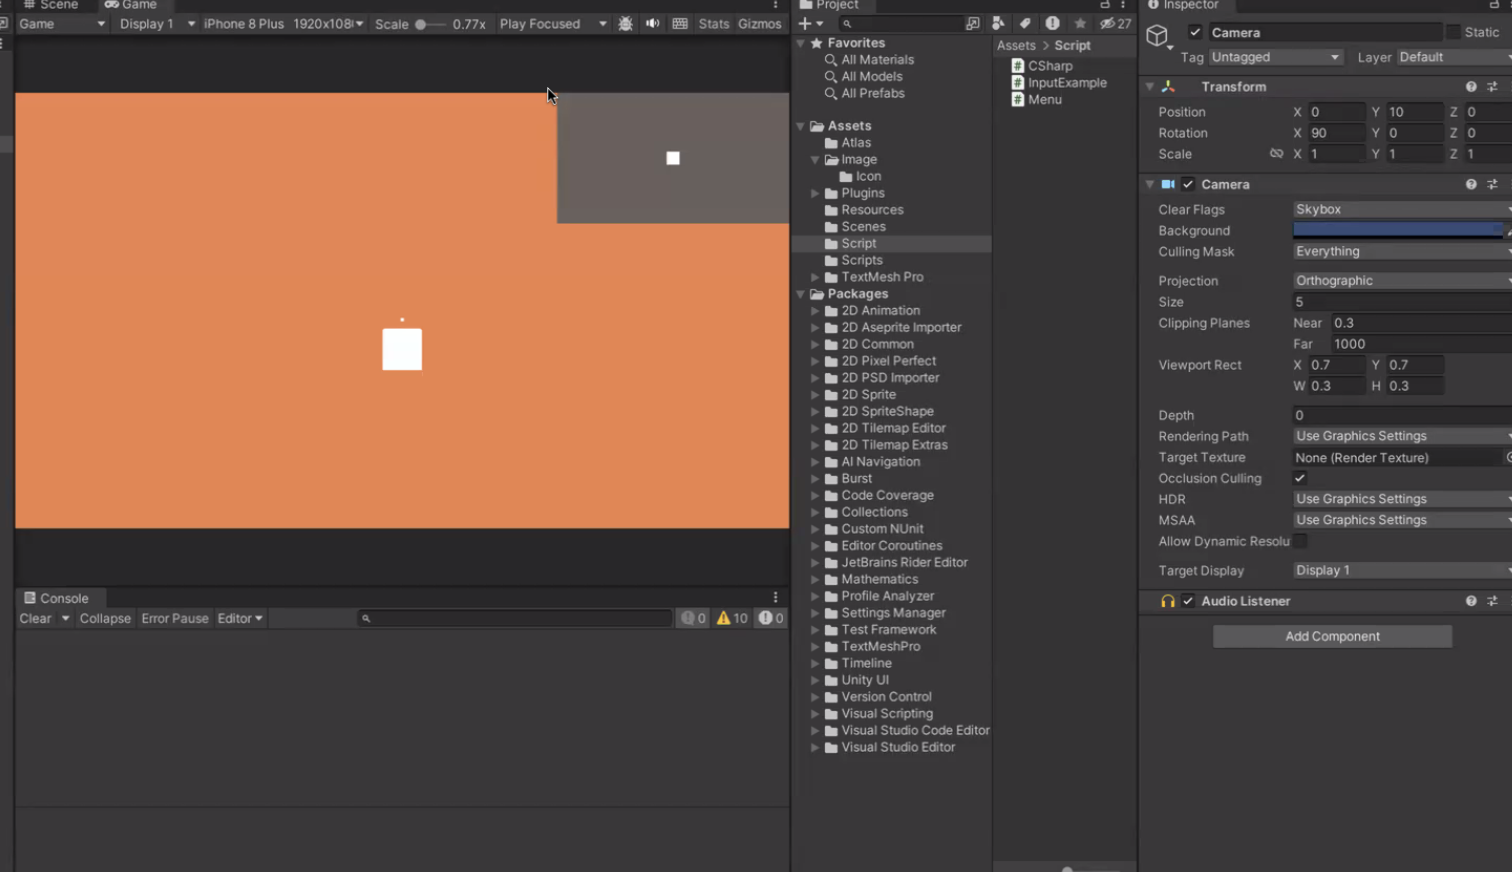
Task: Toggle the Camera GameObject active checkbox
Action: click(1195, 33)
